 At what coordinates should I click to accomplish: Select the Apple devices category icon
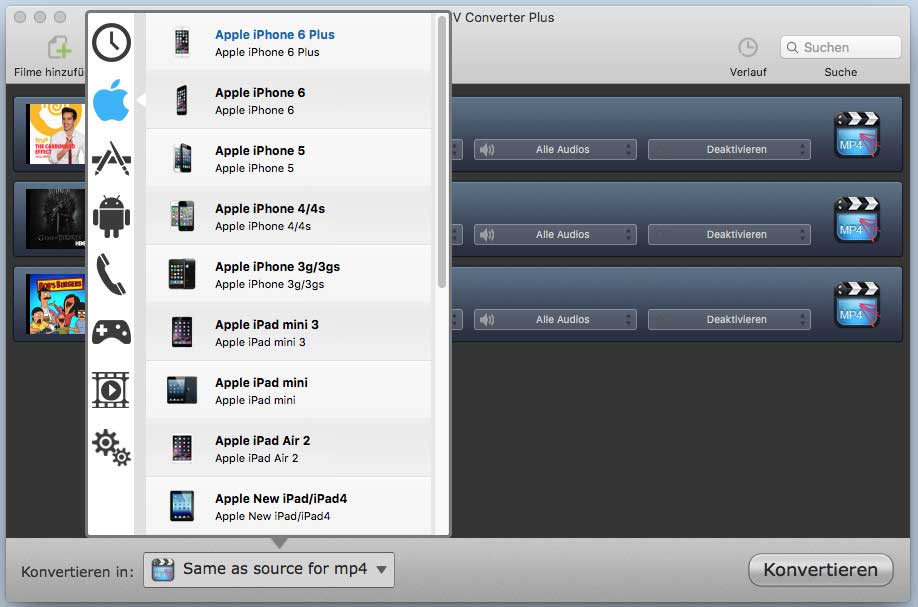(x=111, y=100)
